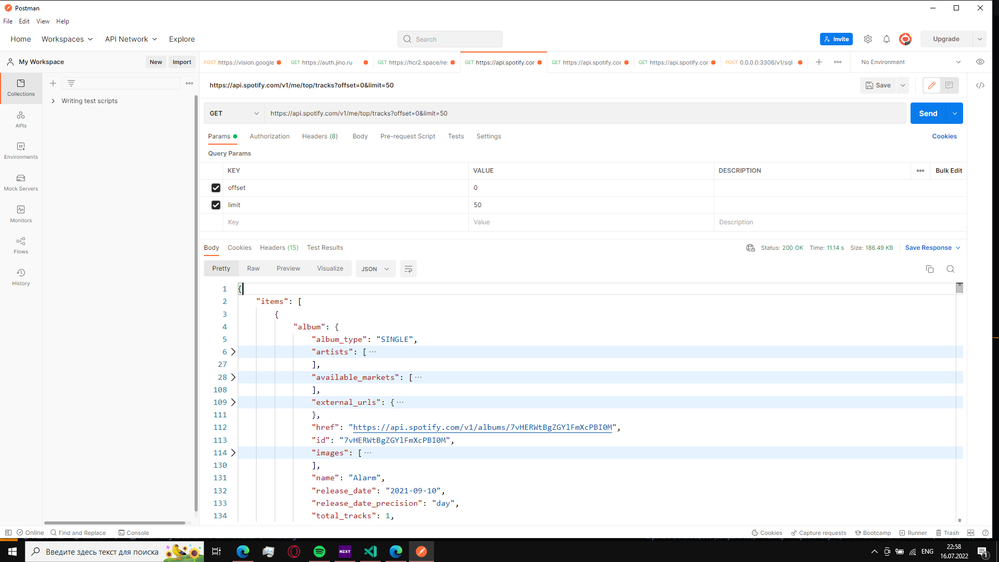Open the API Network dropdown menu
Image resolution: width=999 pixels, height=562 pixels.
[131, 39]
